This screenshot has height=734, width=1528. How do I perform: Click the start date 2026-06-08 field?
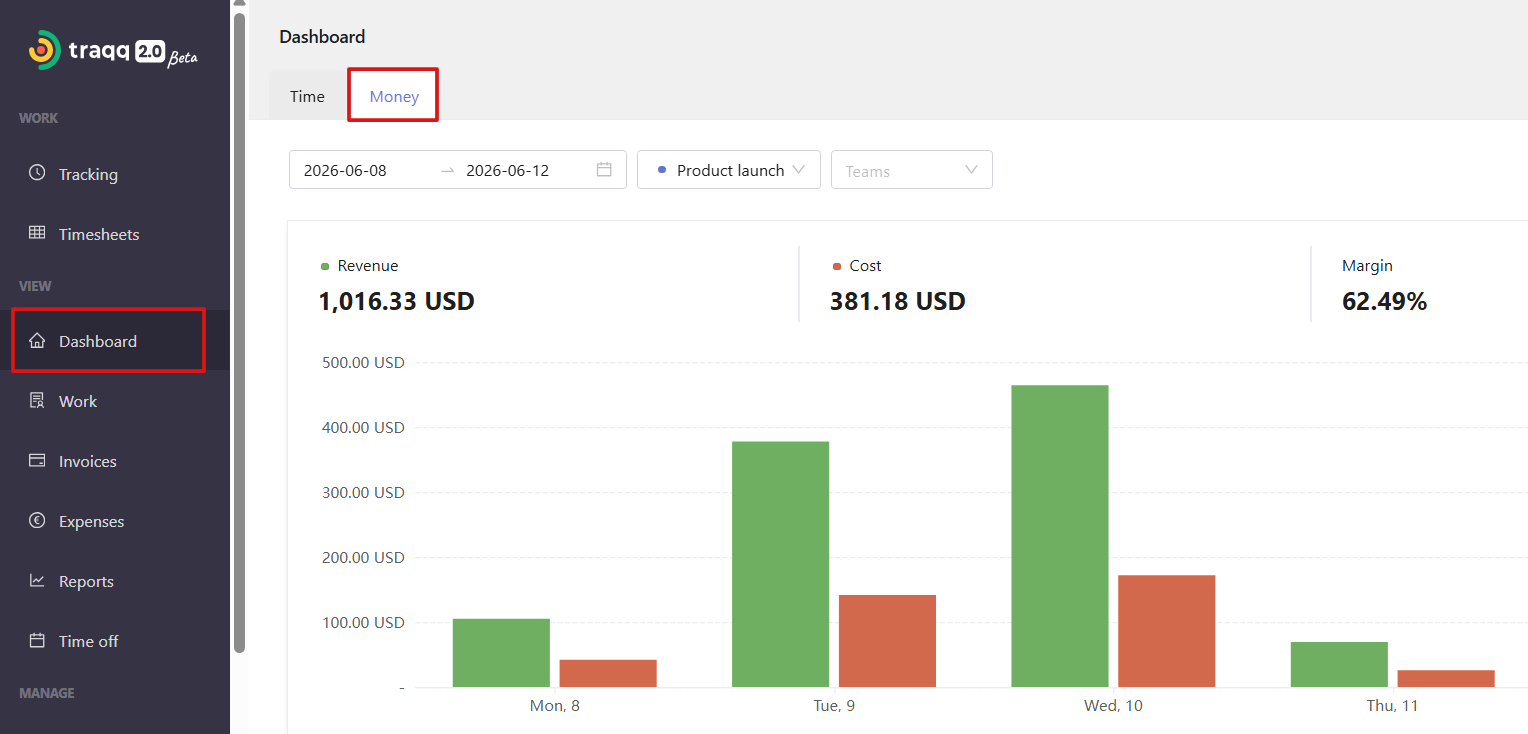pos(345,170)
